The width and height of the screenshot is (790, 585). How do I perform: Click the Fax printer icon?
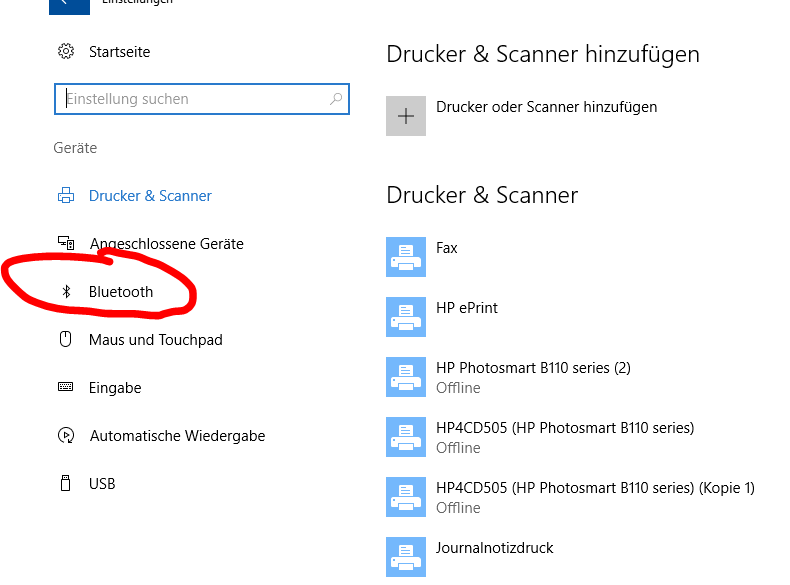406,257
